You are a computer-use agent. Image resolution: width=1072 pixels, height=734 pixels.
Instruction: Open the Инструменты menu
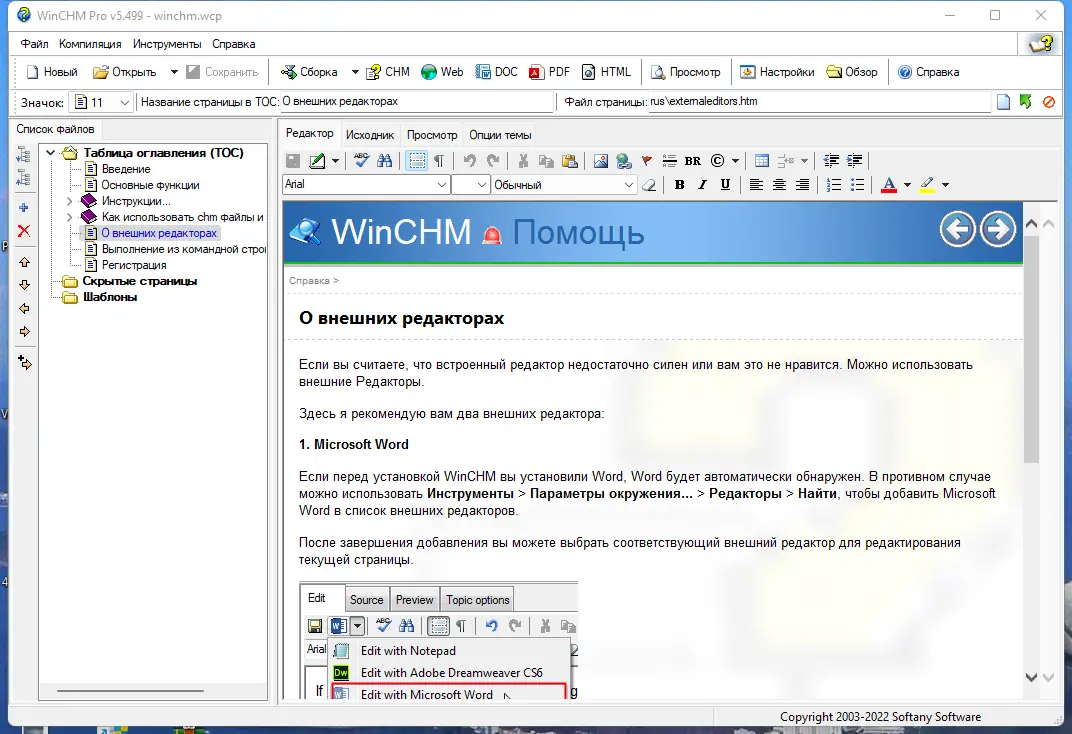click(x=167, y=44)
